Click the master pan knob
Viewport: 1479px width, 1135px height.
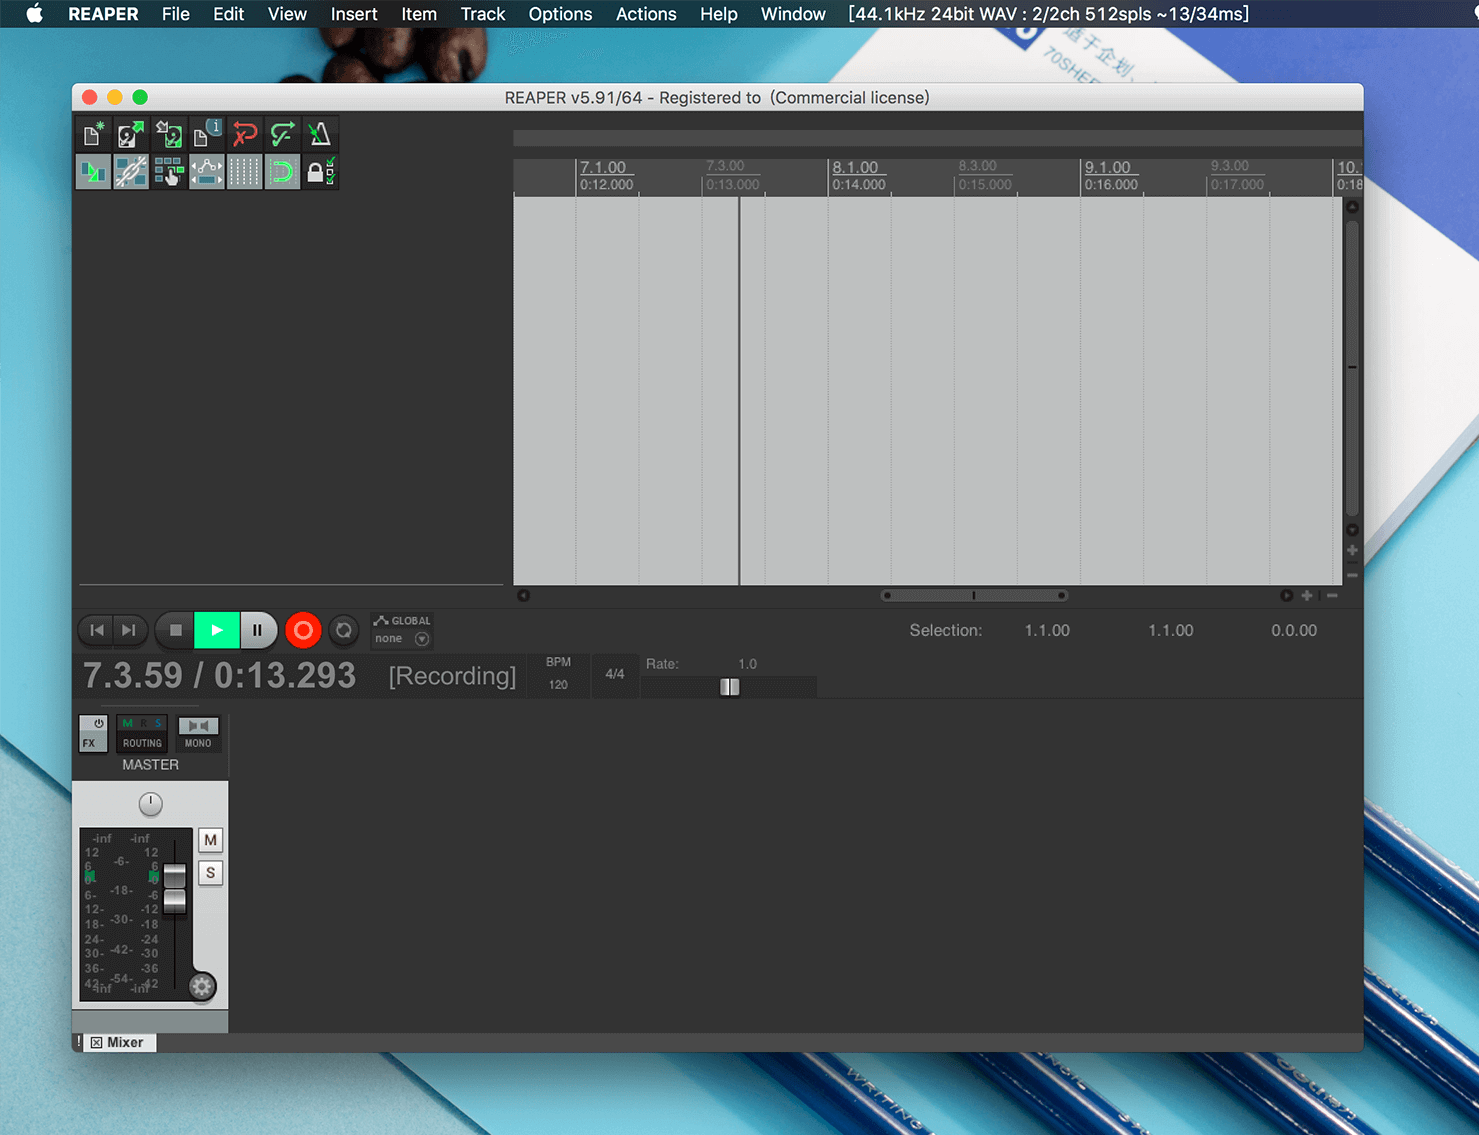150,804
